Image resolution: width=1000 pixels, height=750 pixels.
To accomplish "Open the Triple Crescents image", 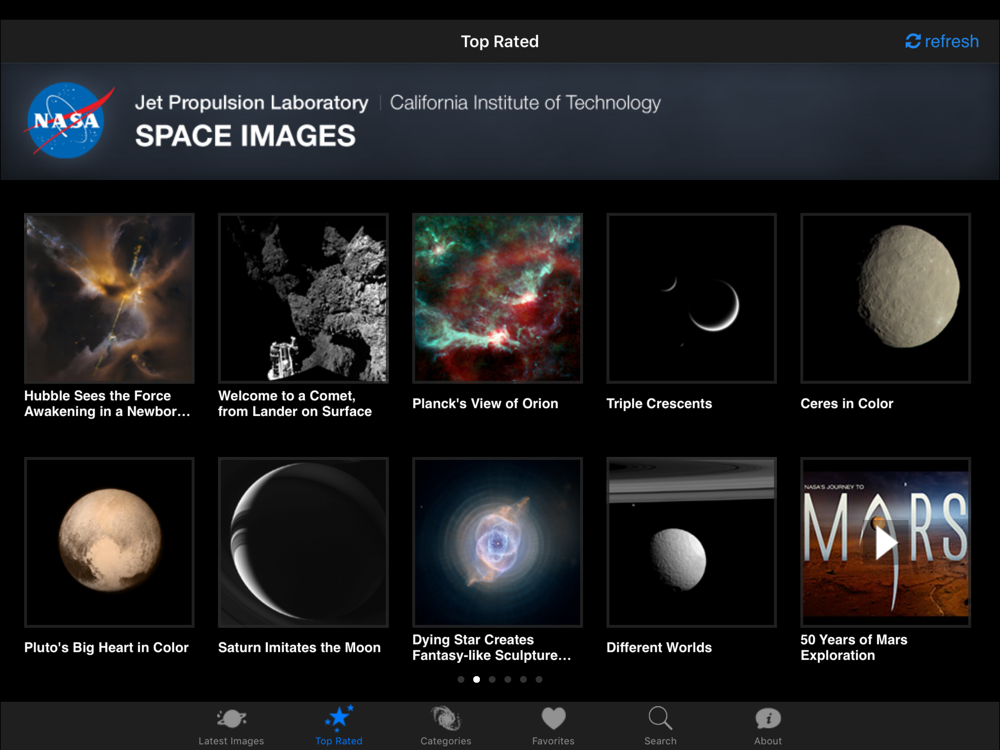I will 691,298.
